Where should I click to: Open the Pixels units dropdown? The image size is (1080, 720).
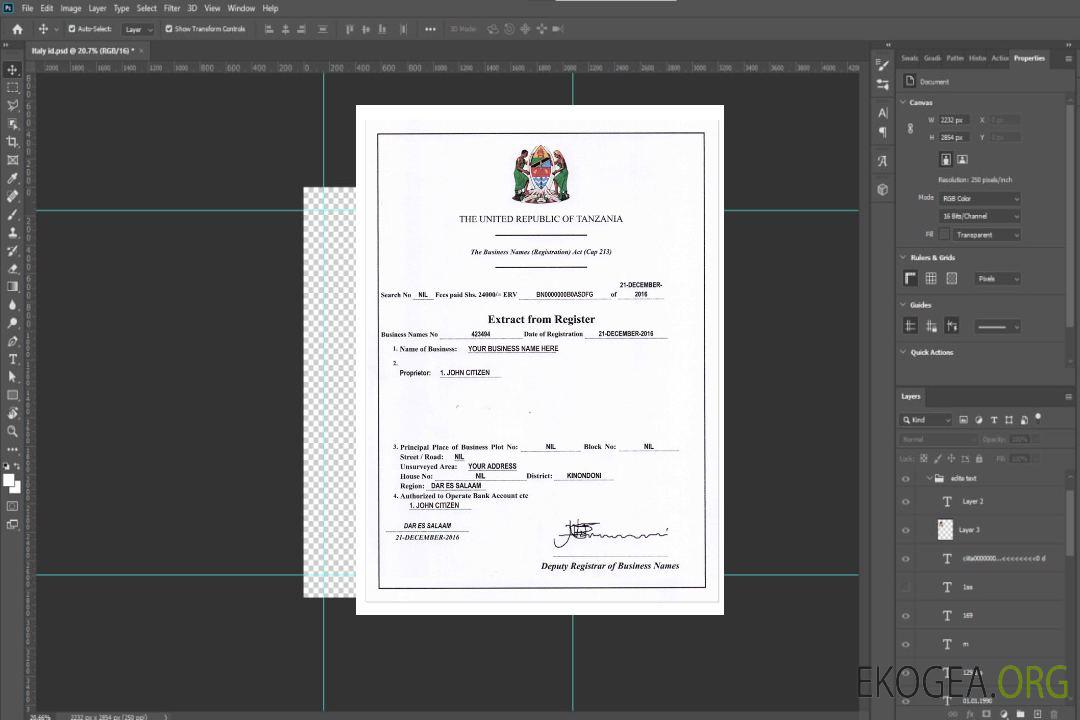tap(998, 279)
